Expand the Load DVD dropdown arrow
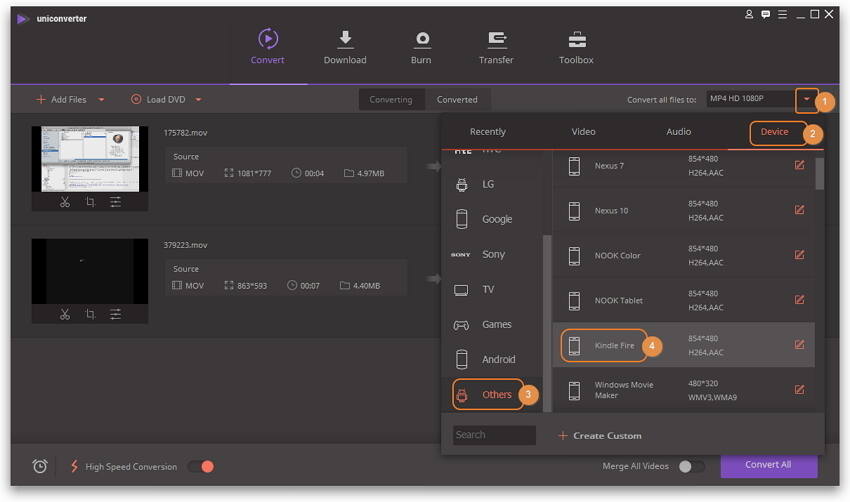Screen dimensions: 850x502 [x=198, y=100]
